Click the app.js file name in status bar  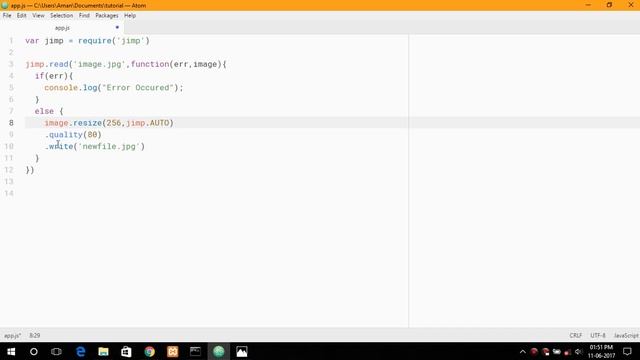click(x=12, y=336)
